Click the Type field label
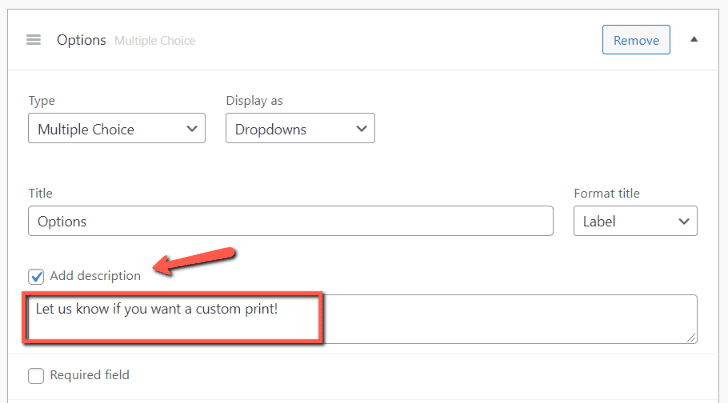Image resolution: width=728 pixels, height=403 pixels. (43, 101)
